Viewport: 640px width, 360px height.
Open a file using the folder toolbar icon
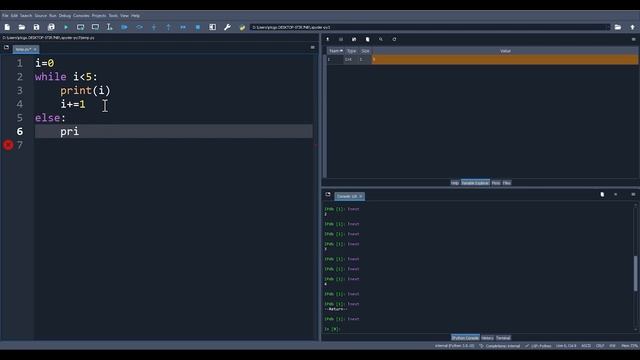(x=22, y=27)
